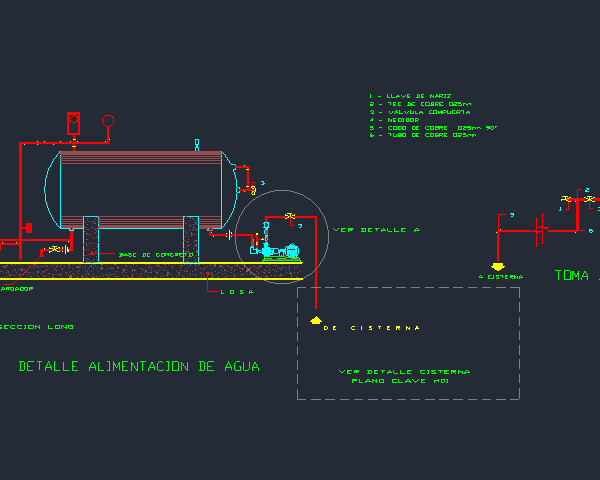
Task: Click the right concrete support base
Action: click(191, 239)
